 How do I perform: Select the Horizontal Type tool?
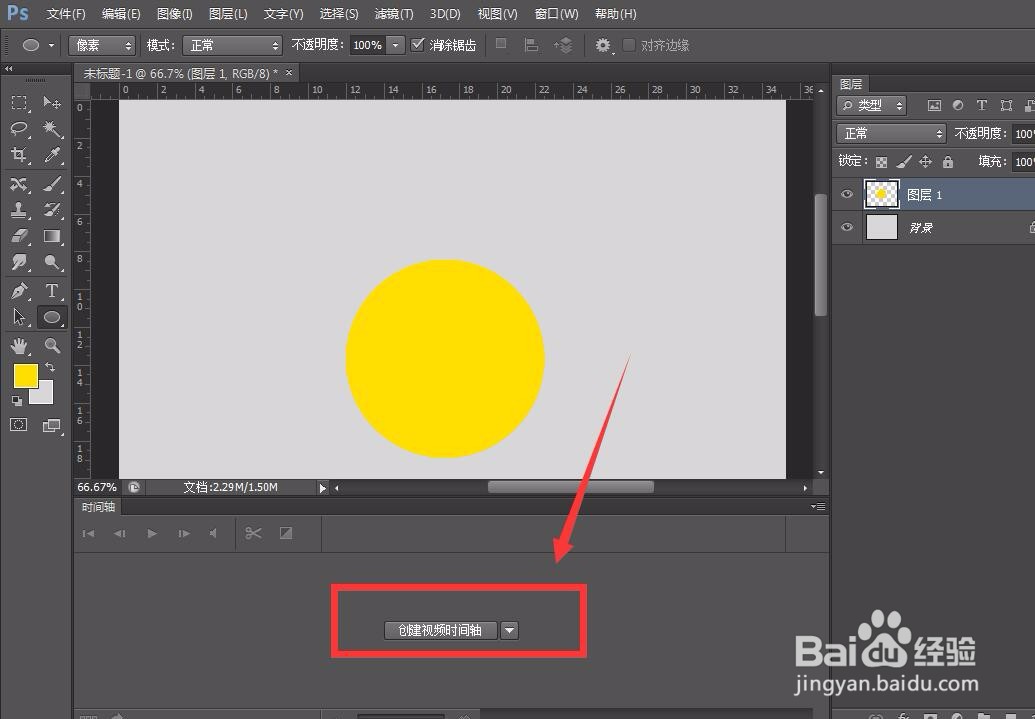[x=52, y=290]
